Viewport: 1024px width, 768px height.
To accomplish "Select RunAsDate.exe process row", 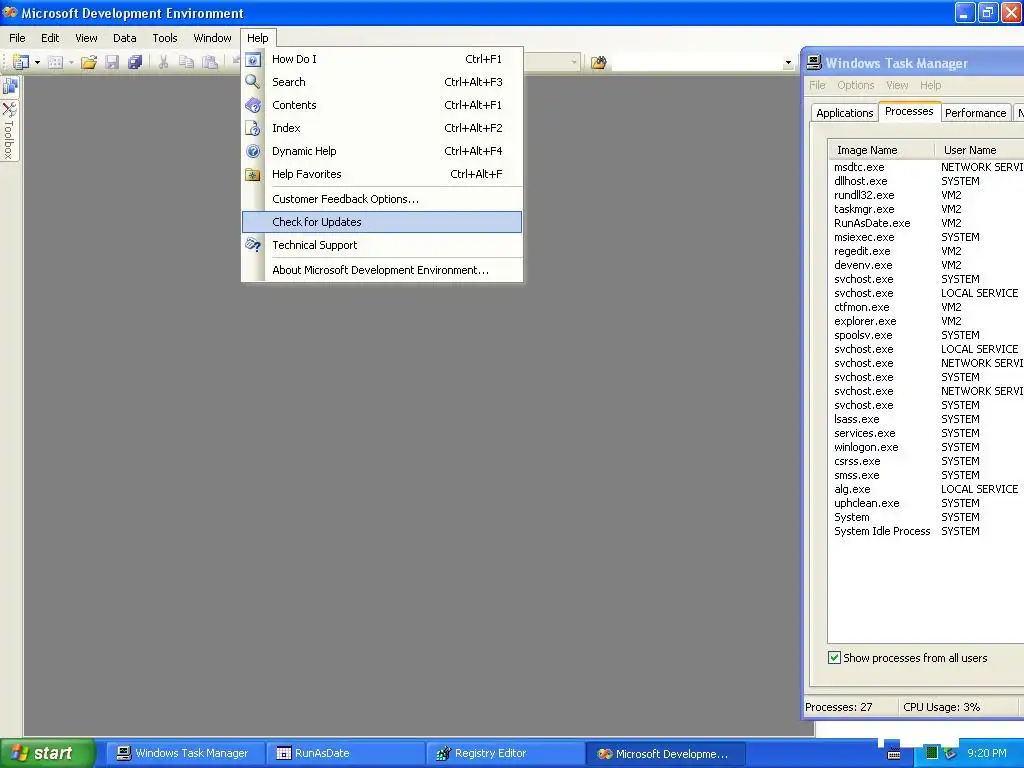I will coord(926,223).
